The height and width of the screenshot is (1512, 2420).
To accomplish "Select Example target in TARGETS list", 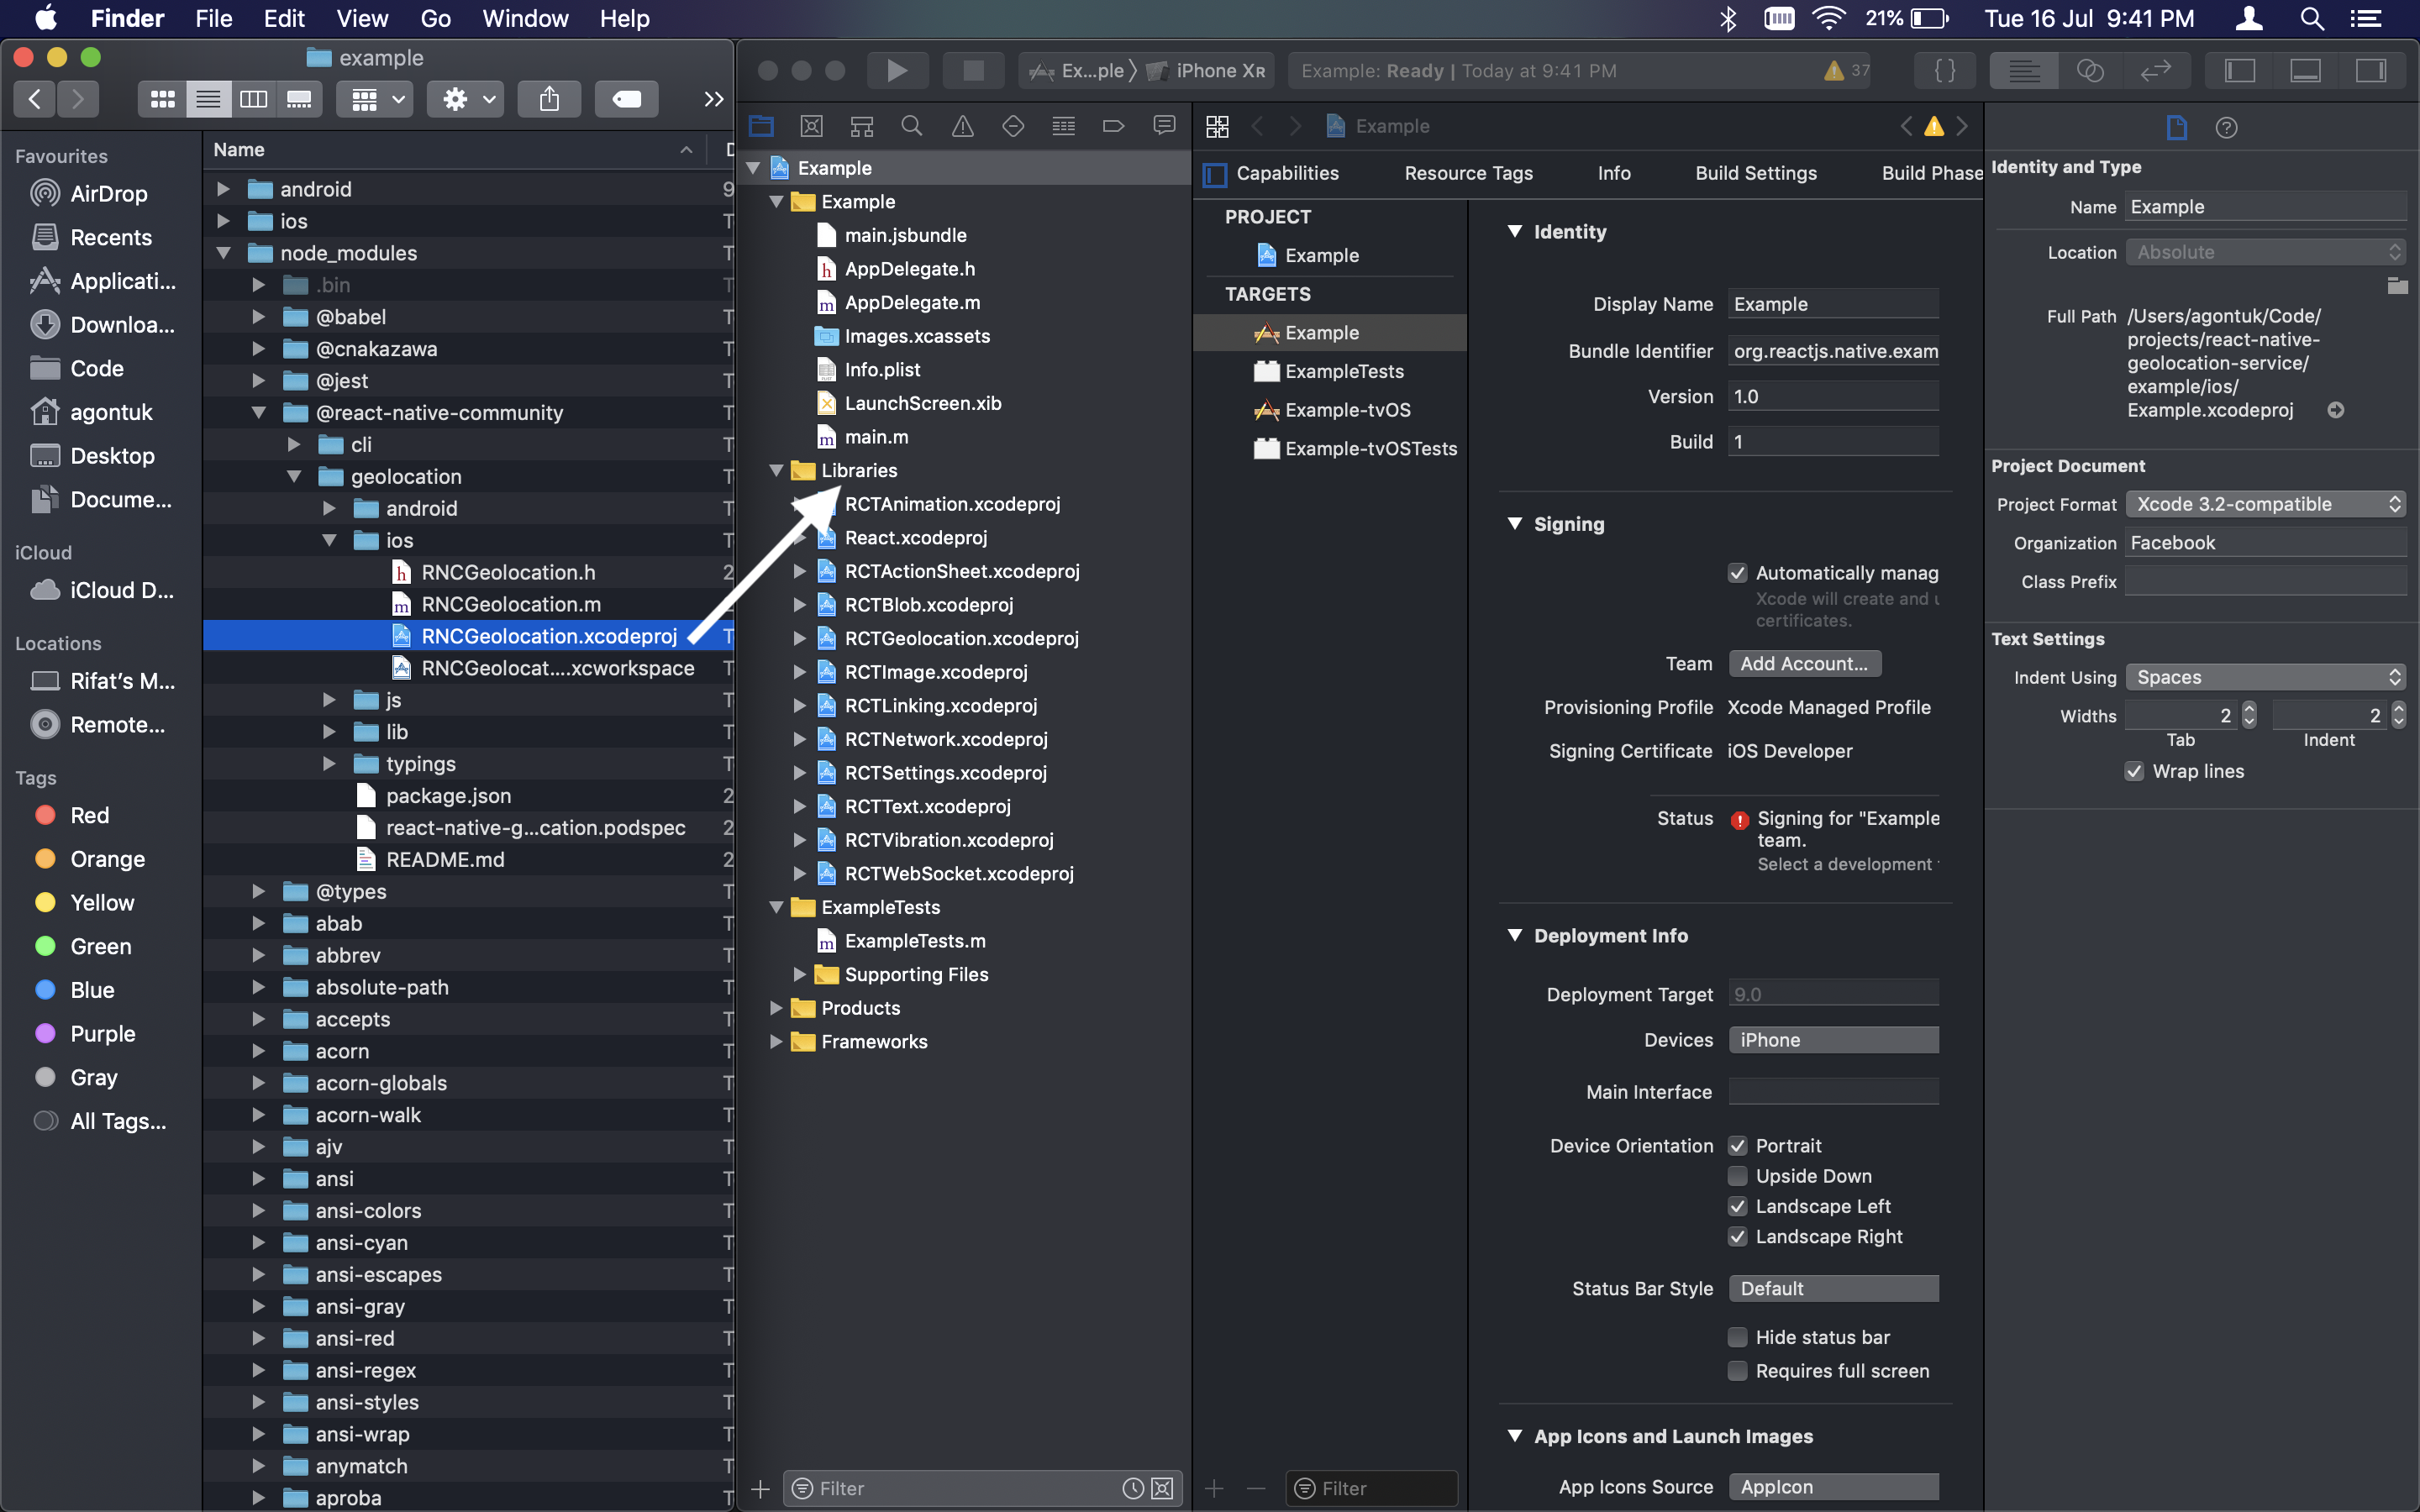I will pos(1321,333).
